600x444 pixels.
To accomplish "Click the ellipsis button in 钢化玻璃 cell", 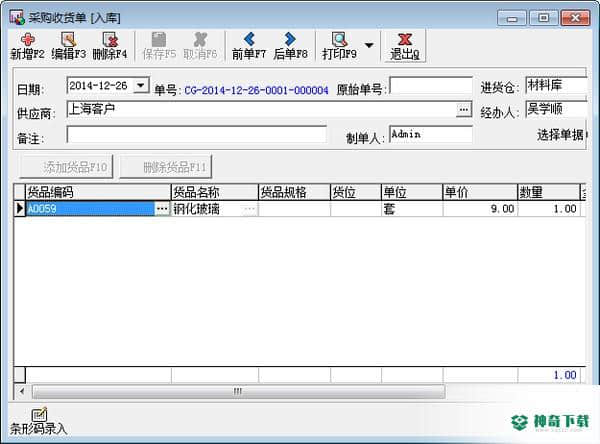I will coord(249,209).
